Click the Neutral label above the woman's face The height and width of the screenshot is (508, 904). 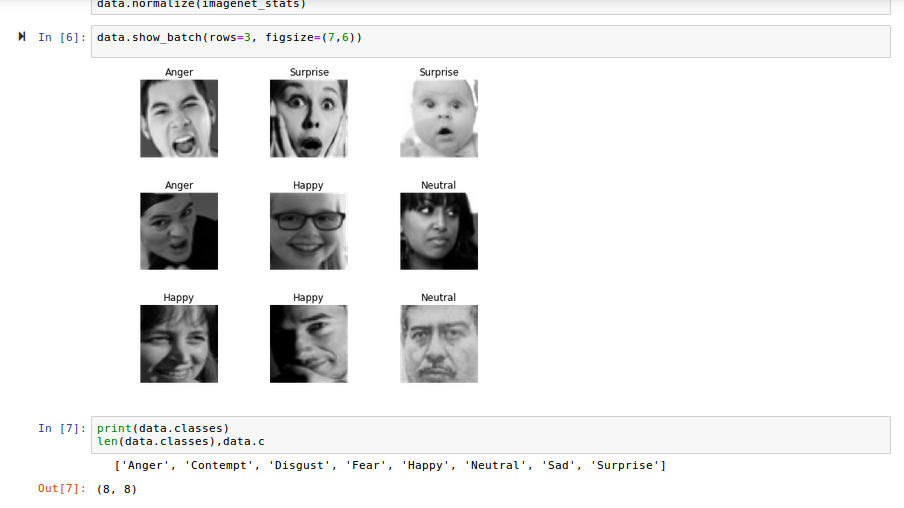point(438,185)
